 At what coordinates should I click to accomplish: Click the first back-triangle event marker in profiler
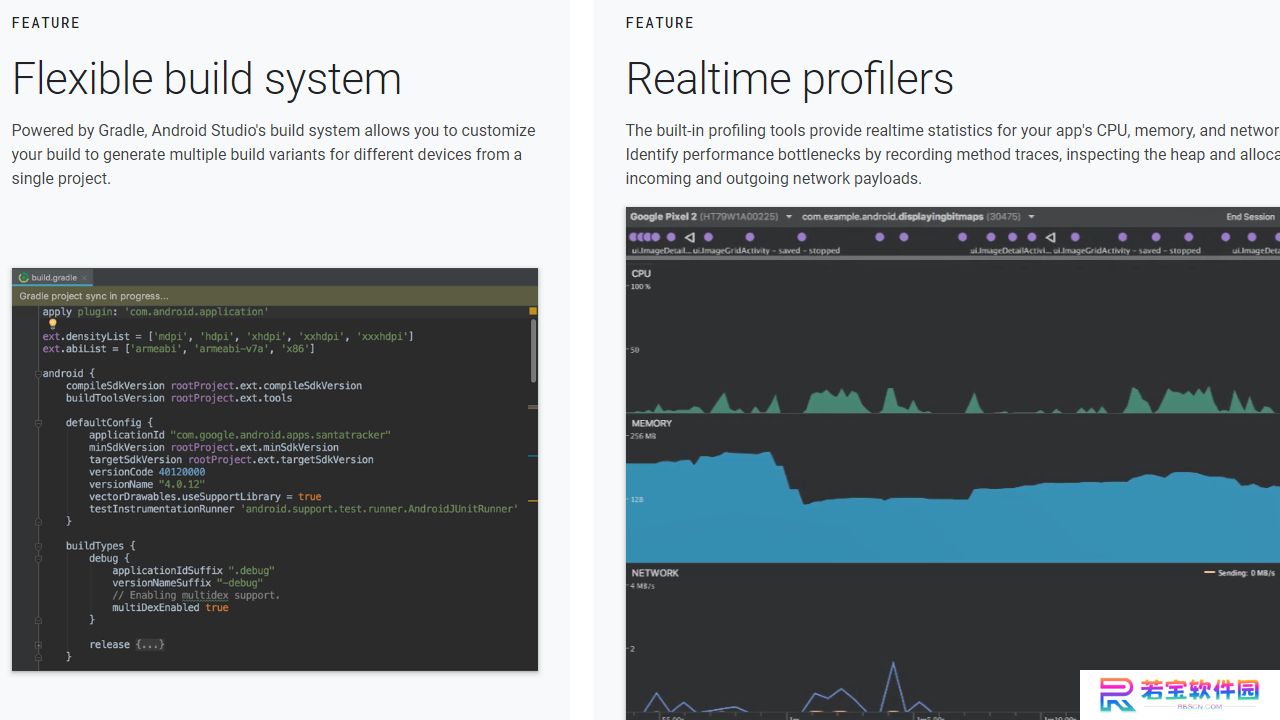[689, 237]
